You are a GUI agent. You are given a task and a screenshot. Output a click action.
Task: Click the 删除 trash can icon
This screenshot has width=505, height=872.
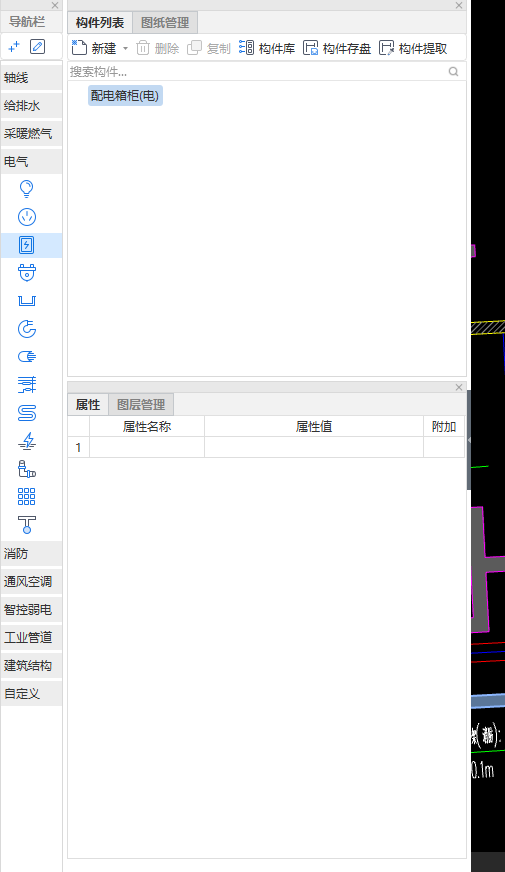point(143,48)
